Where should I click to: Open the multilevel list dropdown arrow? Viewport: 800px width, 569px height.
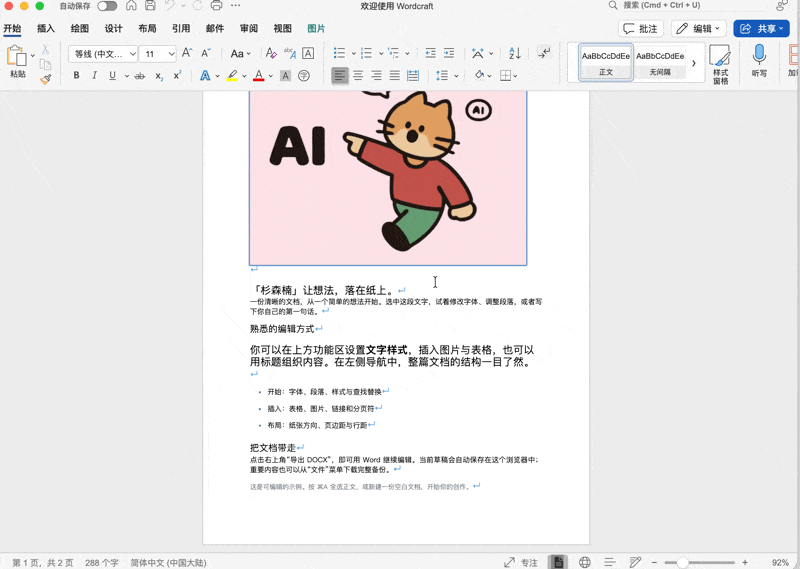(x=407, y=53)
